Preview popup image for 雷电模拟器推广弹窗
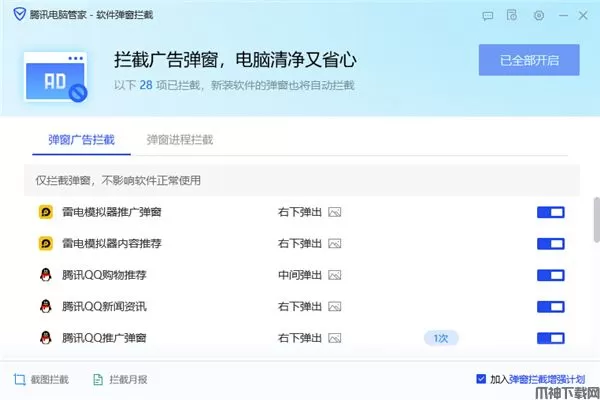Image resolution: width=600 pixels, height=400 pixels. [x=334, y=212]
